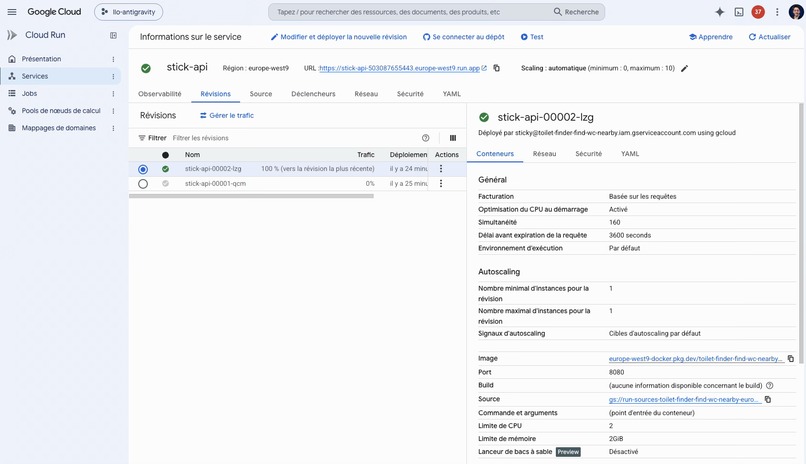Open the user account avatar

point(796,12)
